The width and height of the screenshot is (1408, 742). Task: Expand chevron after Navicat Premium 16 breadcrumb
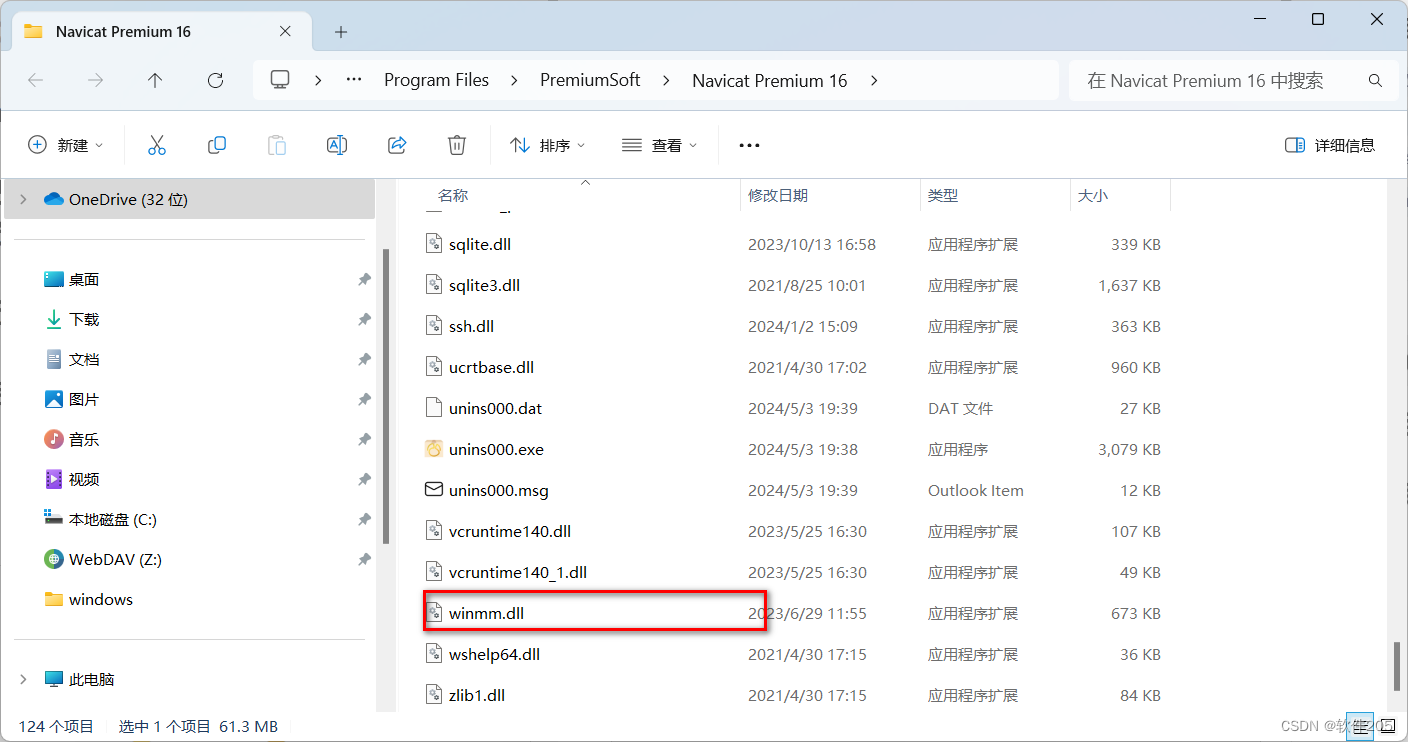point(874,80)
